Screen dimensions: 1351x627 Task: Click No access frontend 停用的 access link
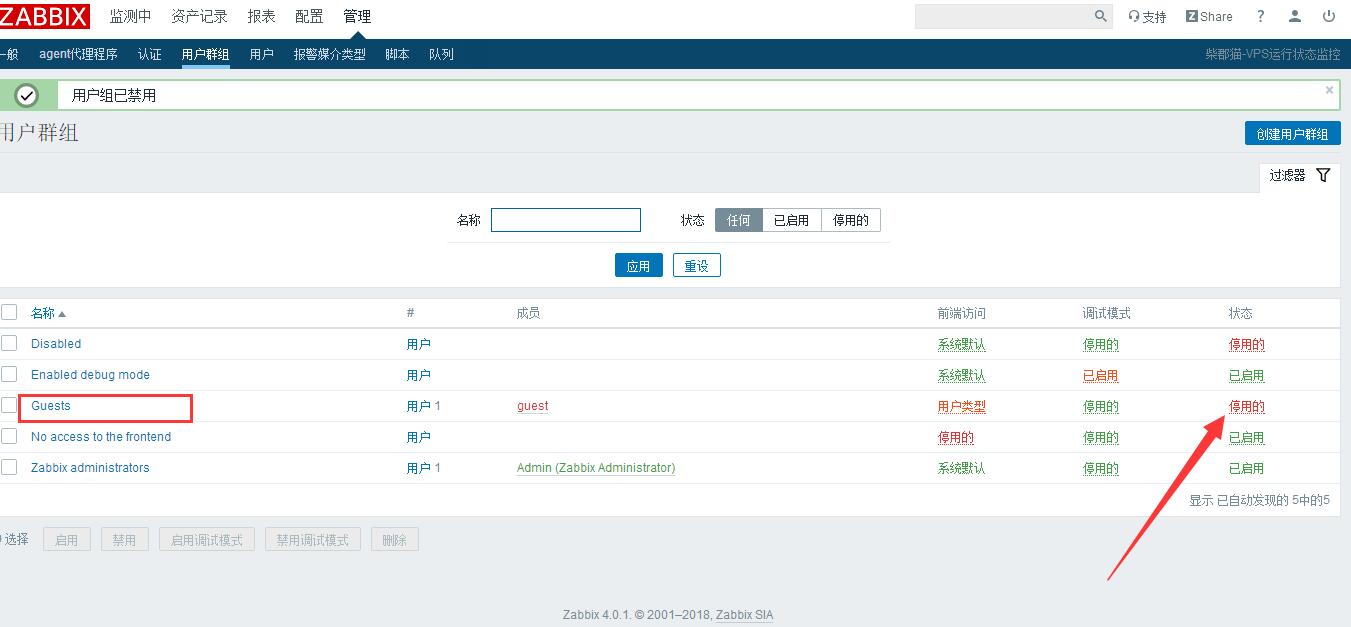click(x=956, y=437)
